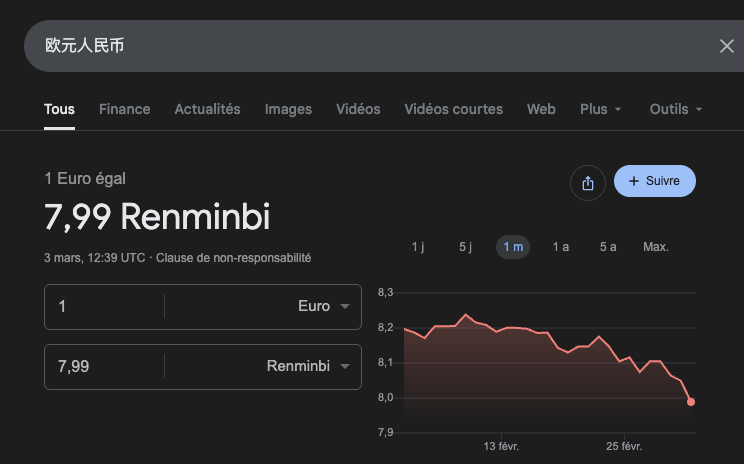Click the share icon button
The height and width of the screenshot is (464, 744).
[x=588, y=182]
